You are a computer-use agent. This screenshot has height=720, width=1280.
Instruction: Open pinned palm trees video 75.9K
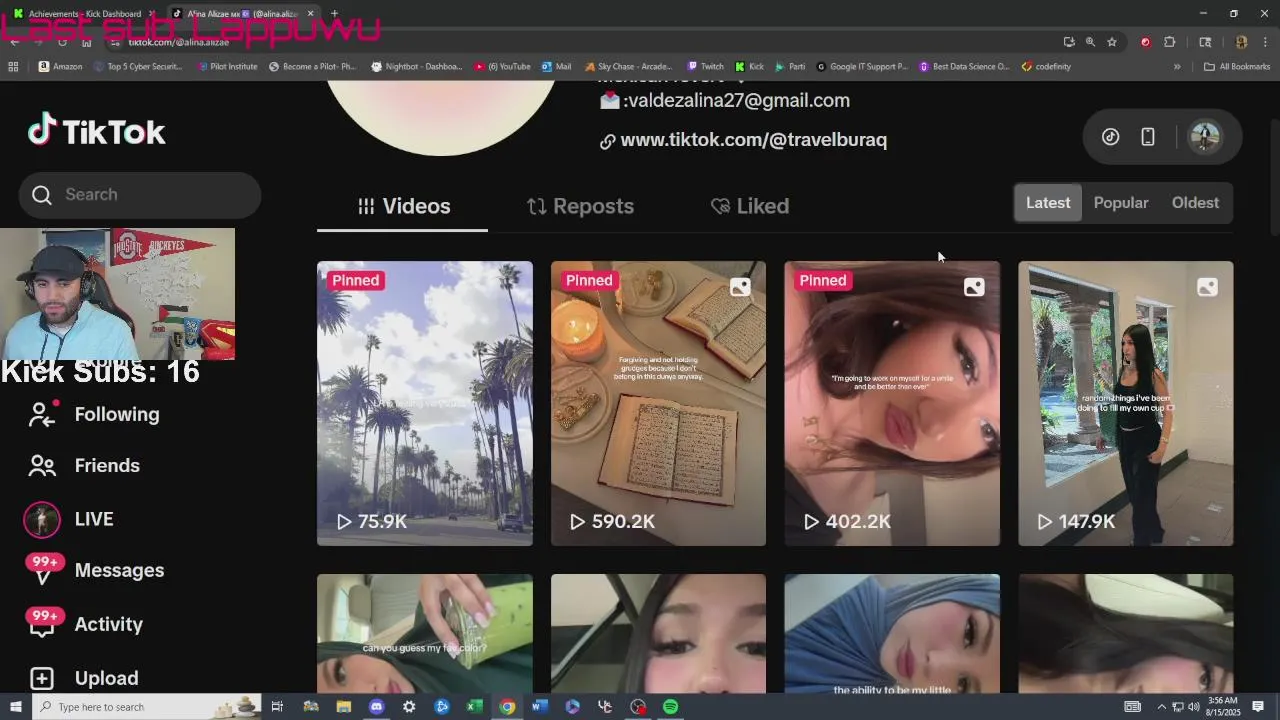point(425,403)
